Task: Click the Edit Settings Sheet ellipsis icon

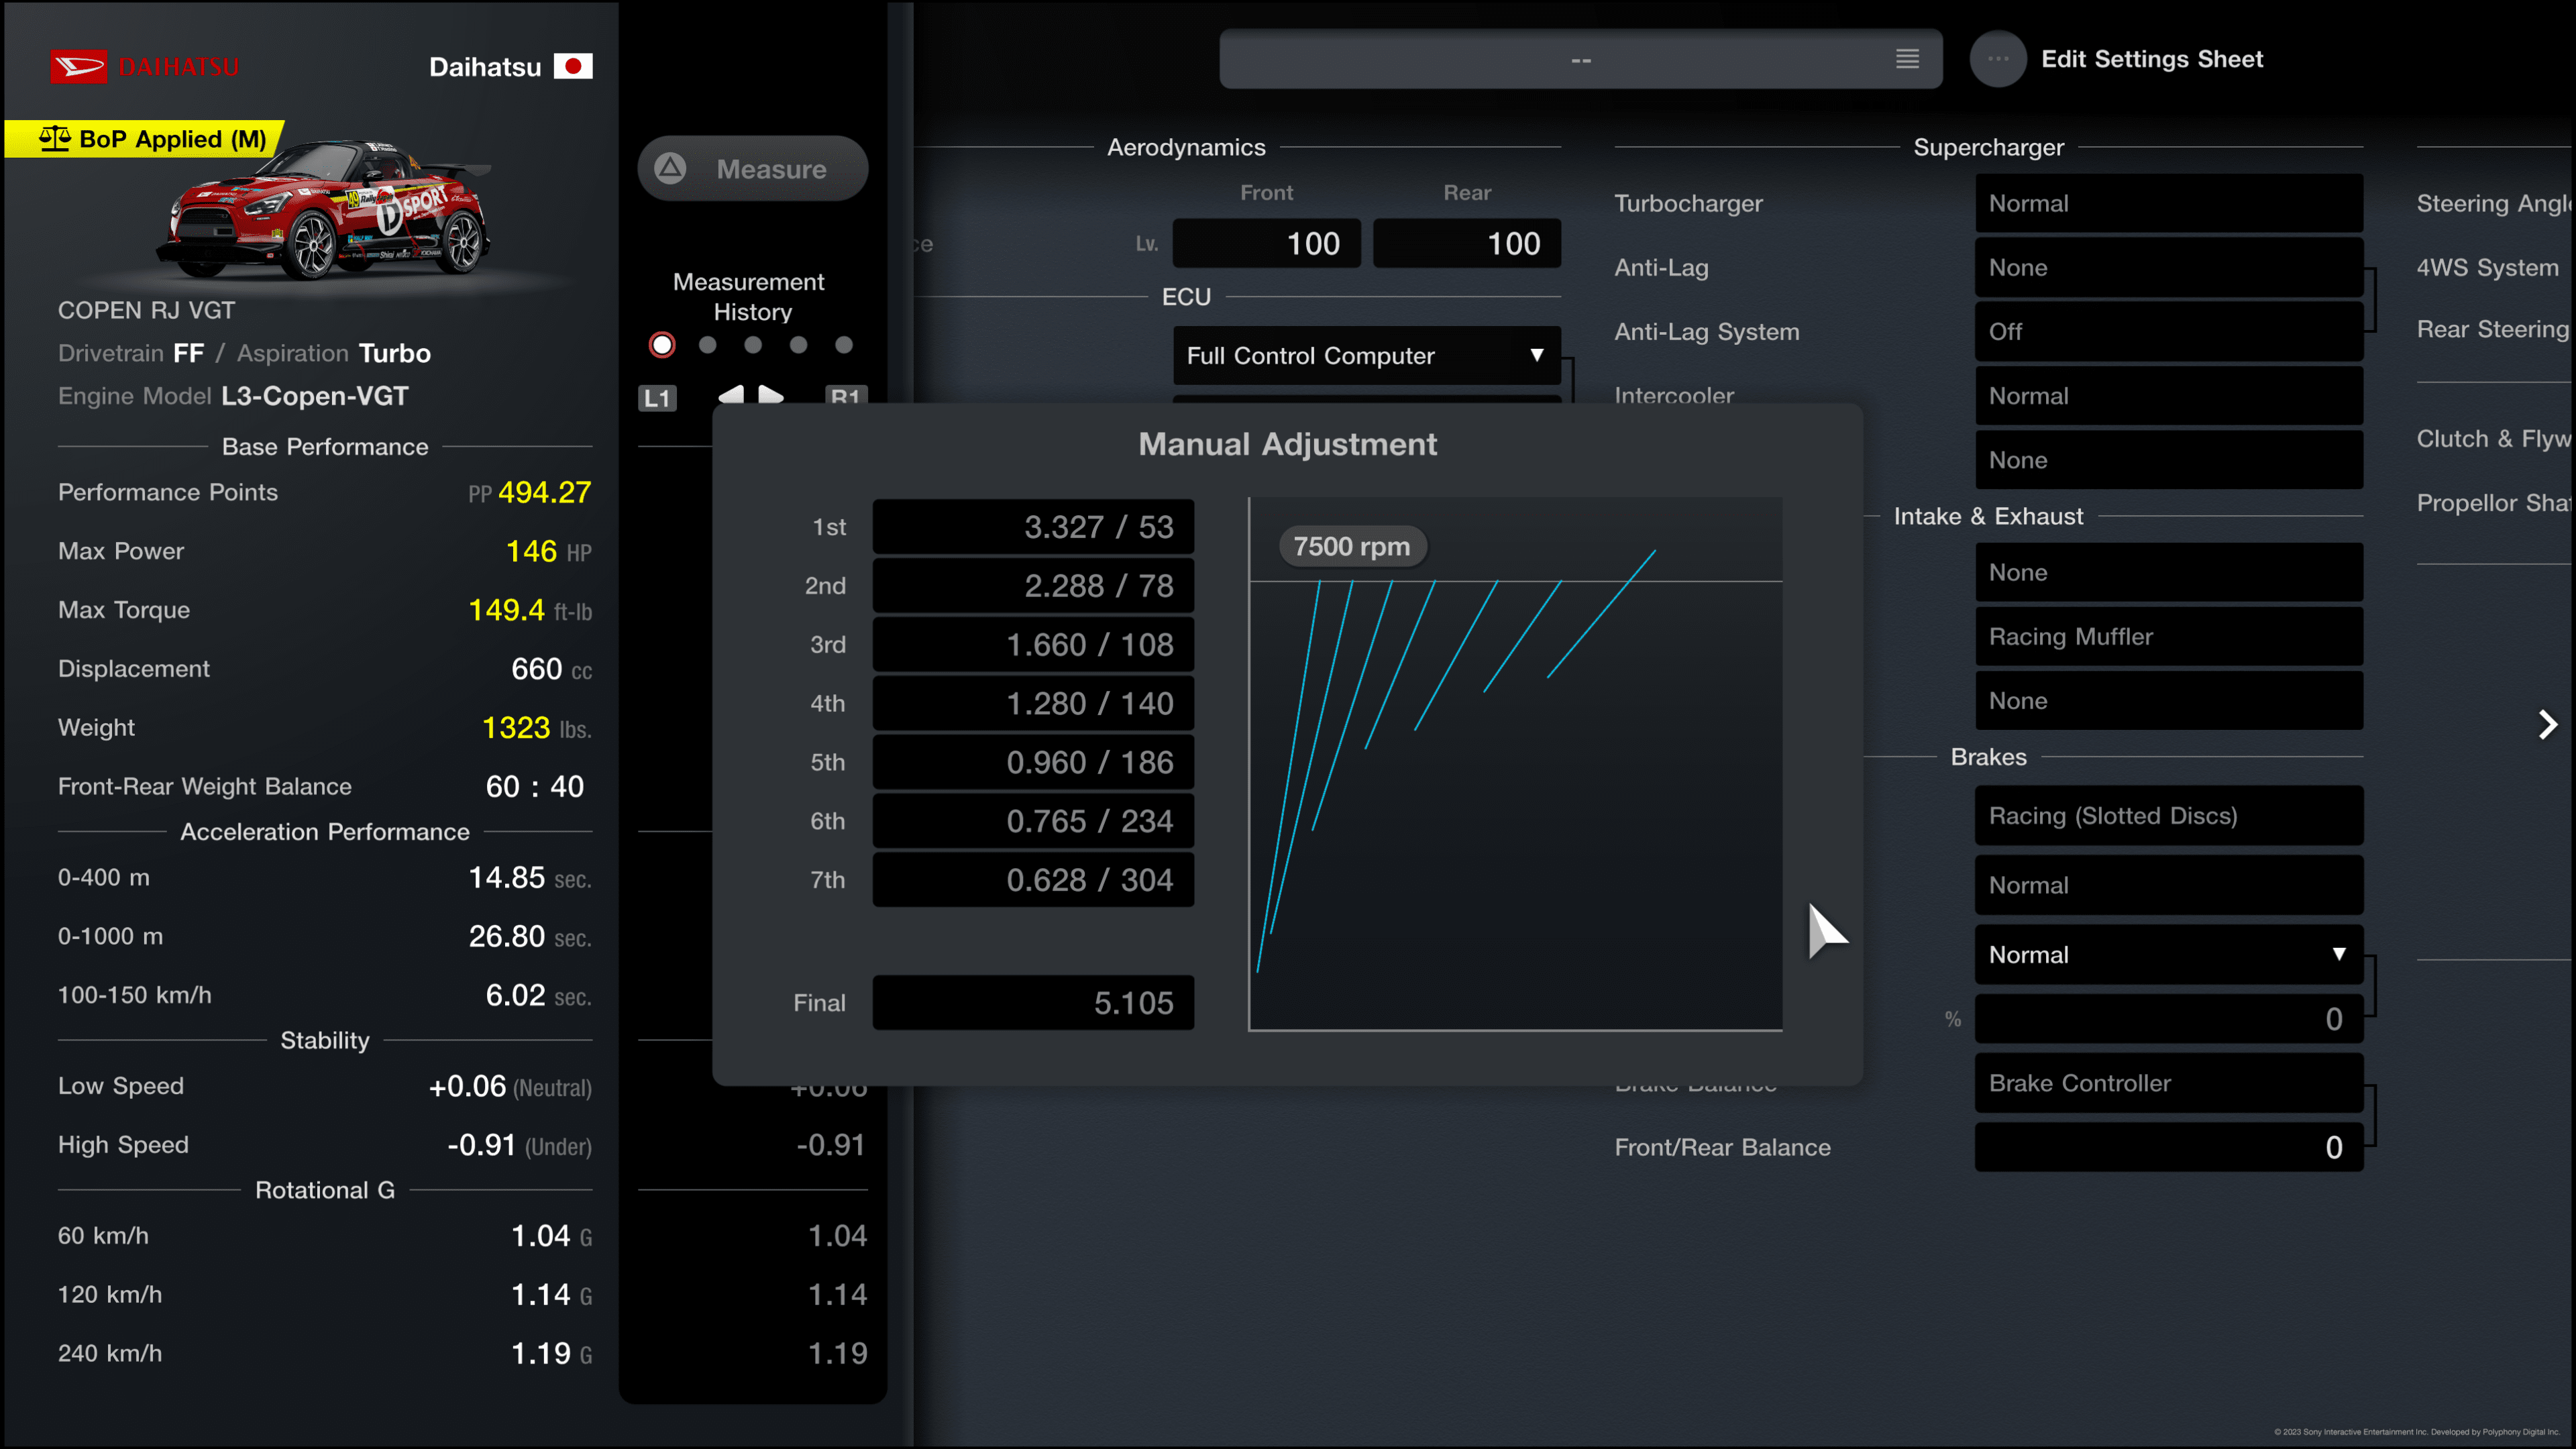Action: [1998, 59]
